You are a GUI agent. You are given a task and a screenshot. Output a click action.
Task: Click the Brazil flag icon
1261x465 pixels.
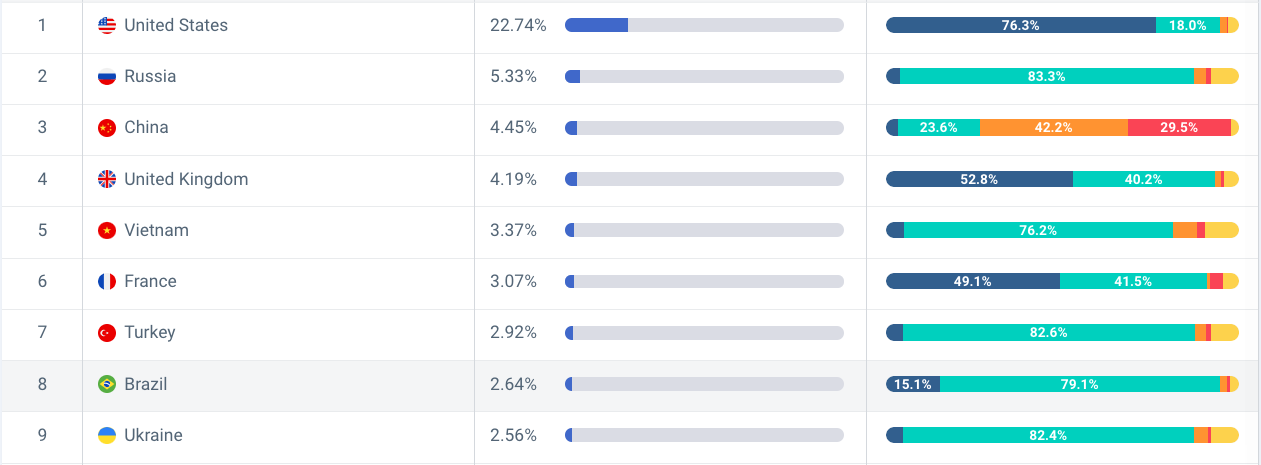point(107,384)
